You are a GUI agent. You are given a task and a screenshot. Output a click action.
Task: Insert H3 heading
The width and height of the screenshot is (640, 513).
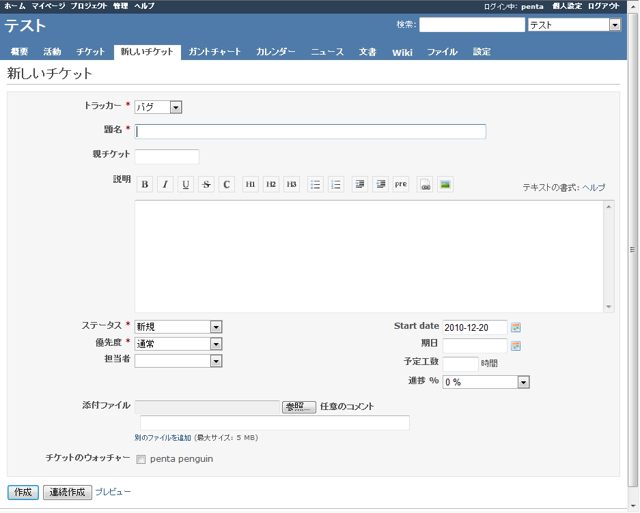[291, 184]
